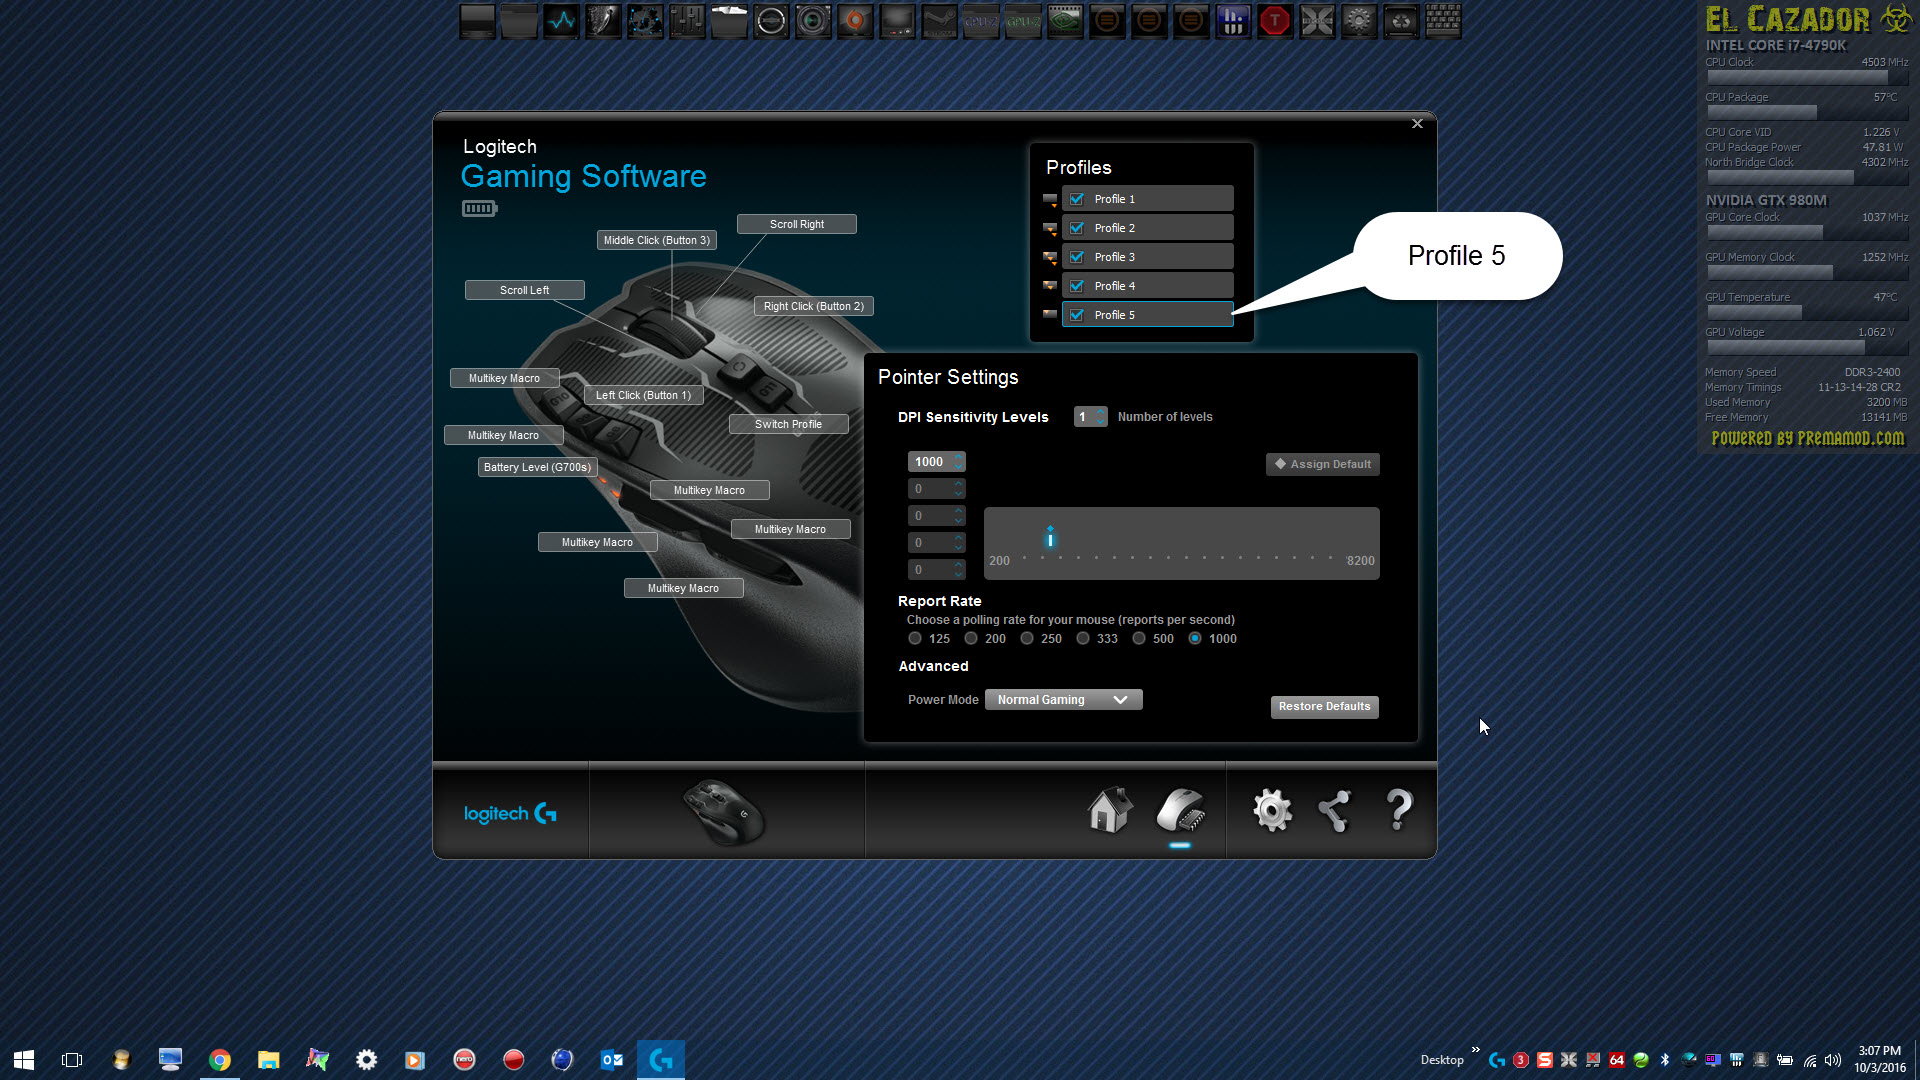1920x1080 pixels.
Task: Uncheck the Profile 1 checkbox
Action: 1077,199
